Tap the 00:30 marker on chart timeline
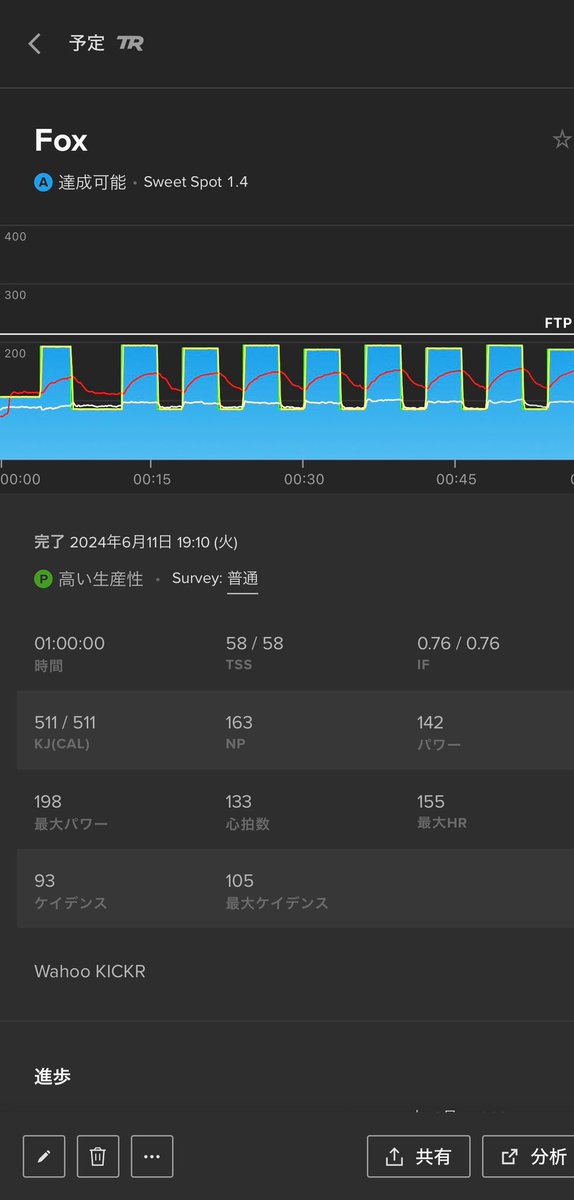This screenshot has width=574, height=1200. click(304, 479)
